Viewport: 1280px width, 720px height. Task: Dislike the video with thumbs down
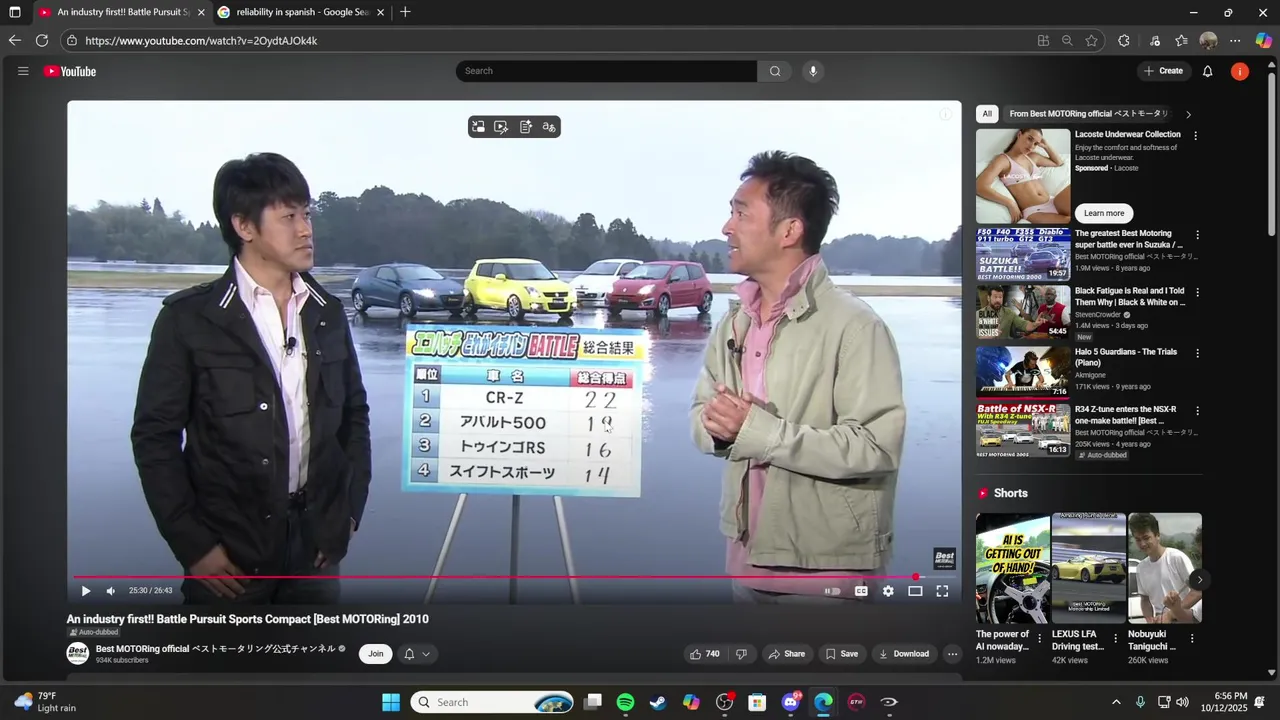(741, 654)
